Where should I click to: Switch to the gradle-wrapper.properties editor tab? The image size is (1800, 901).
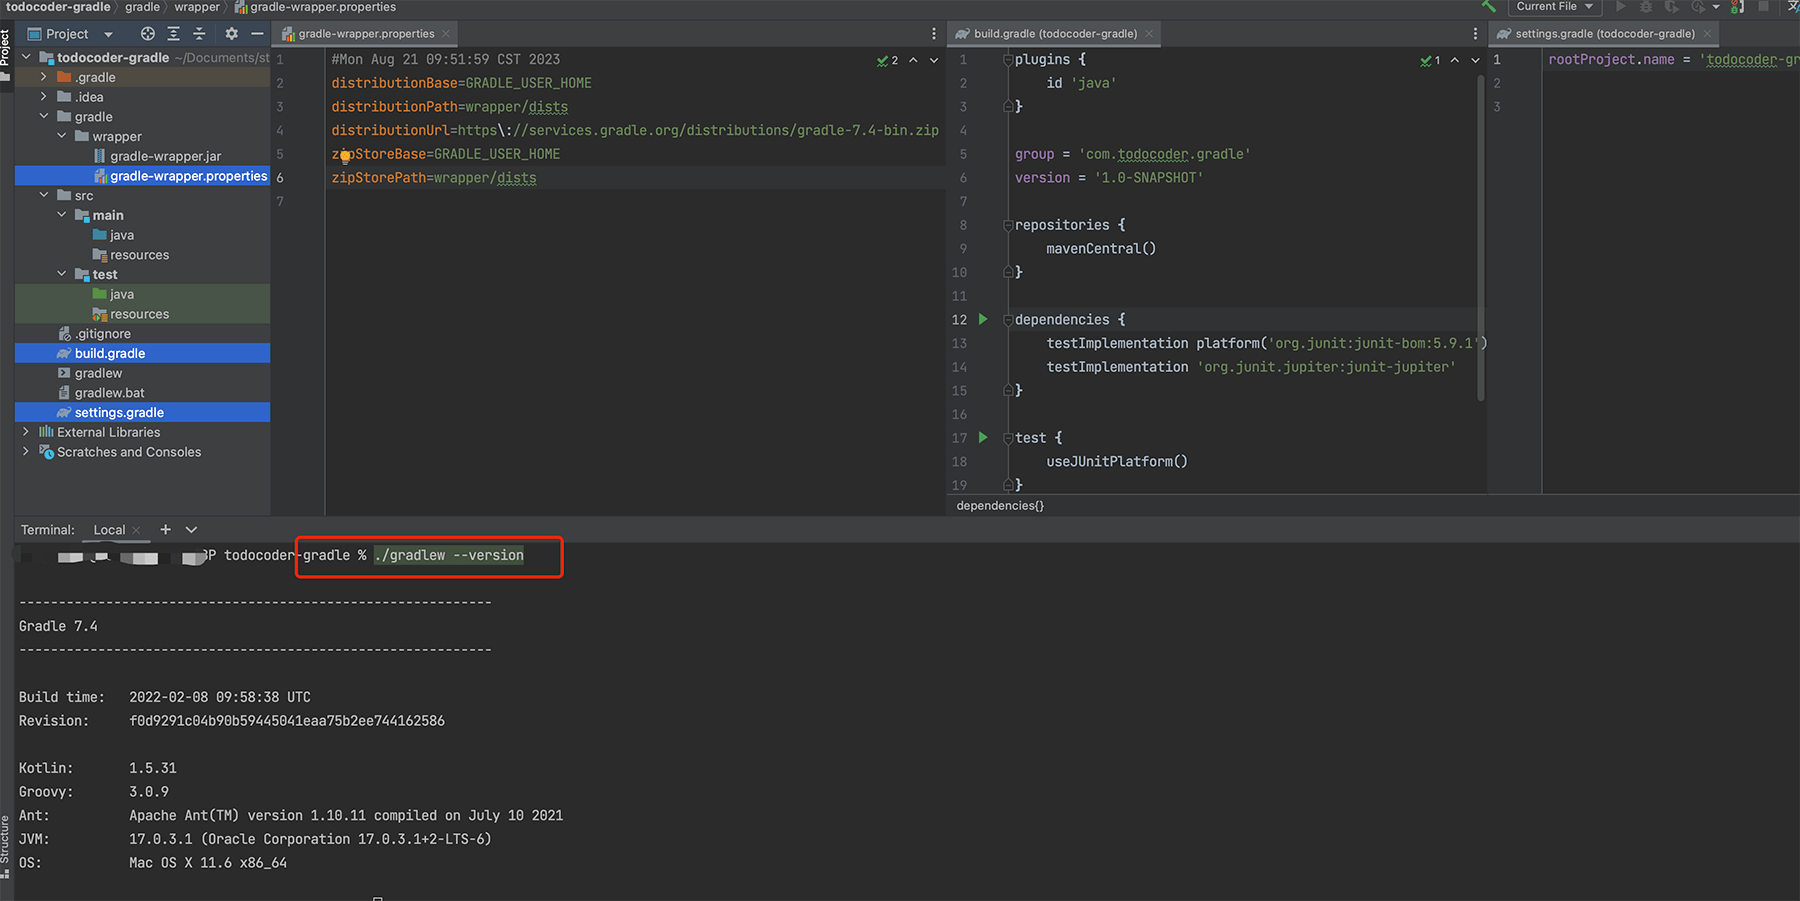(366, 34)
